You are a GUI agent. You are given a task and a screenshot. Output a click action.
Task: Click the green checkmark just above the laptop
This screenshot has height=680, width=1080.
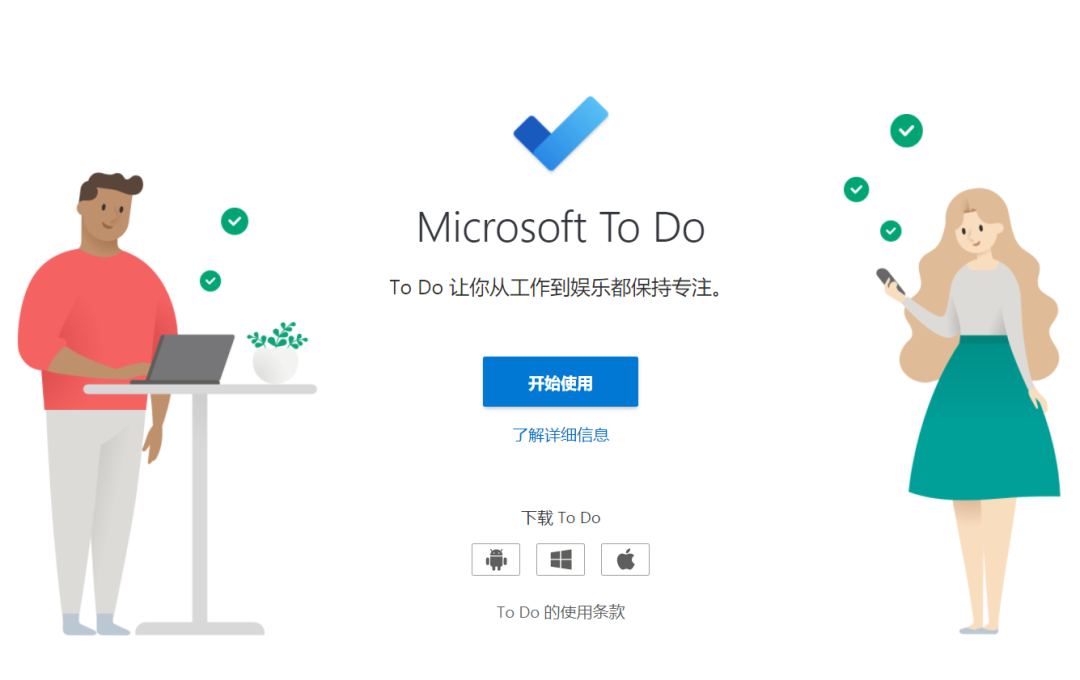(210, 280)
